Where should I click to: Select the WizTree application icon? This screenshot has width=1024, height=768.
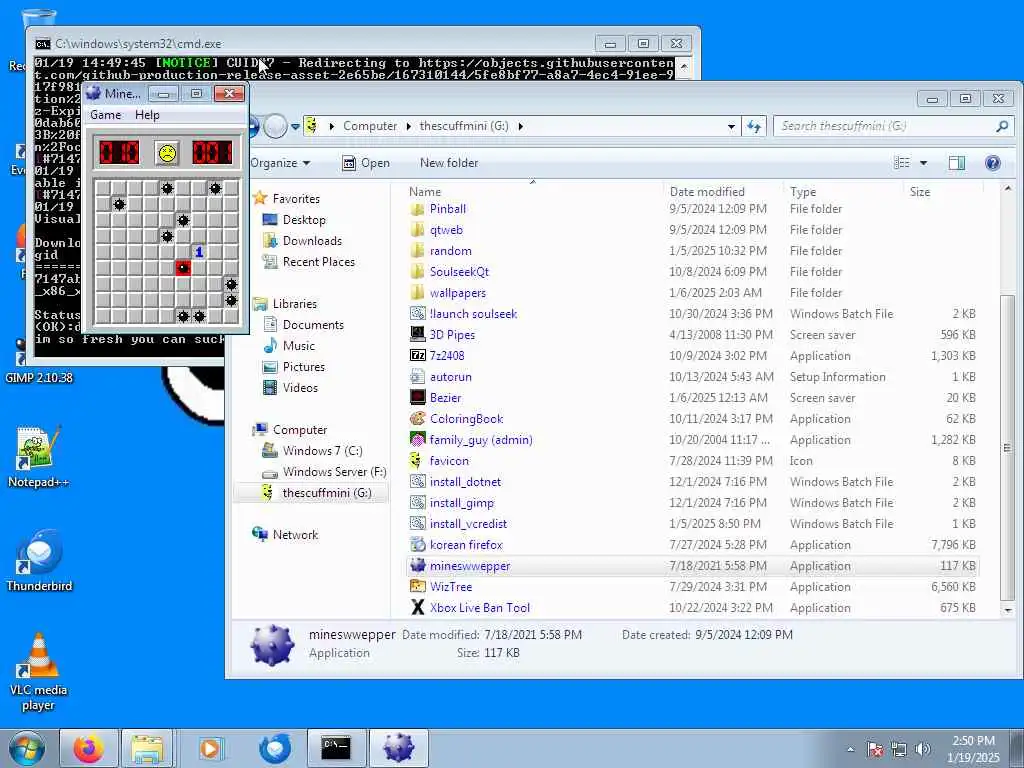417,586
